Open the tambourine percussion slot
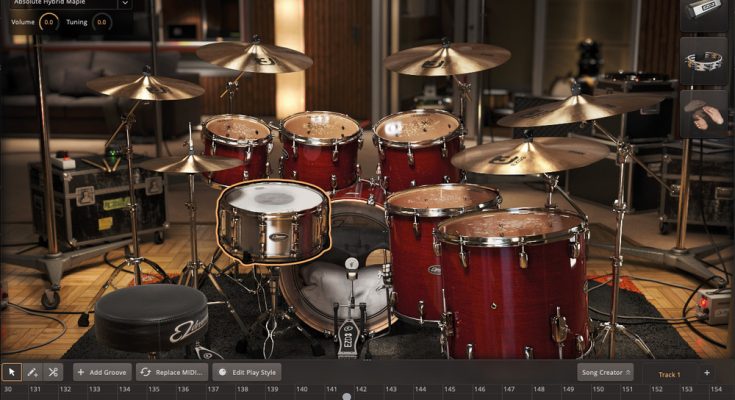The height and width of the screenshot is (400, 735). (x=703, y=61)
